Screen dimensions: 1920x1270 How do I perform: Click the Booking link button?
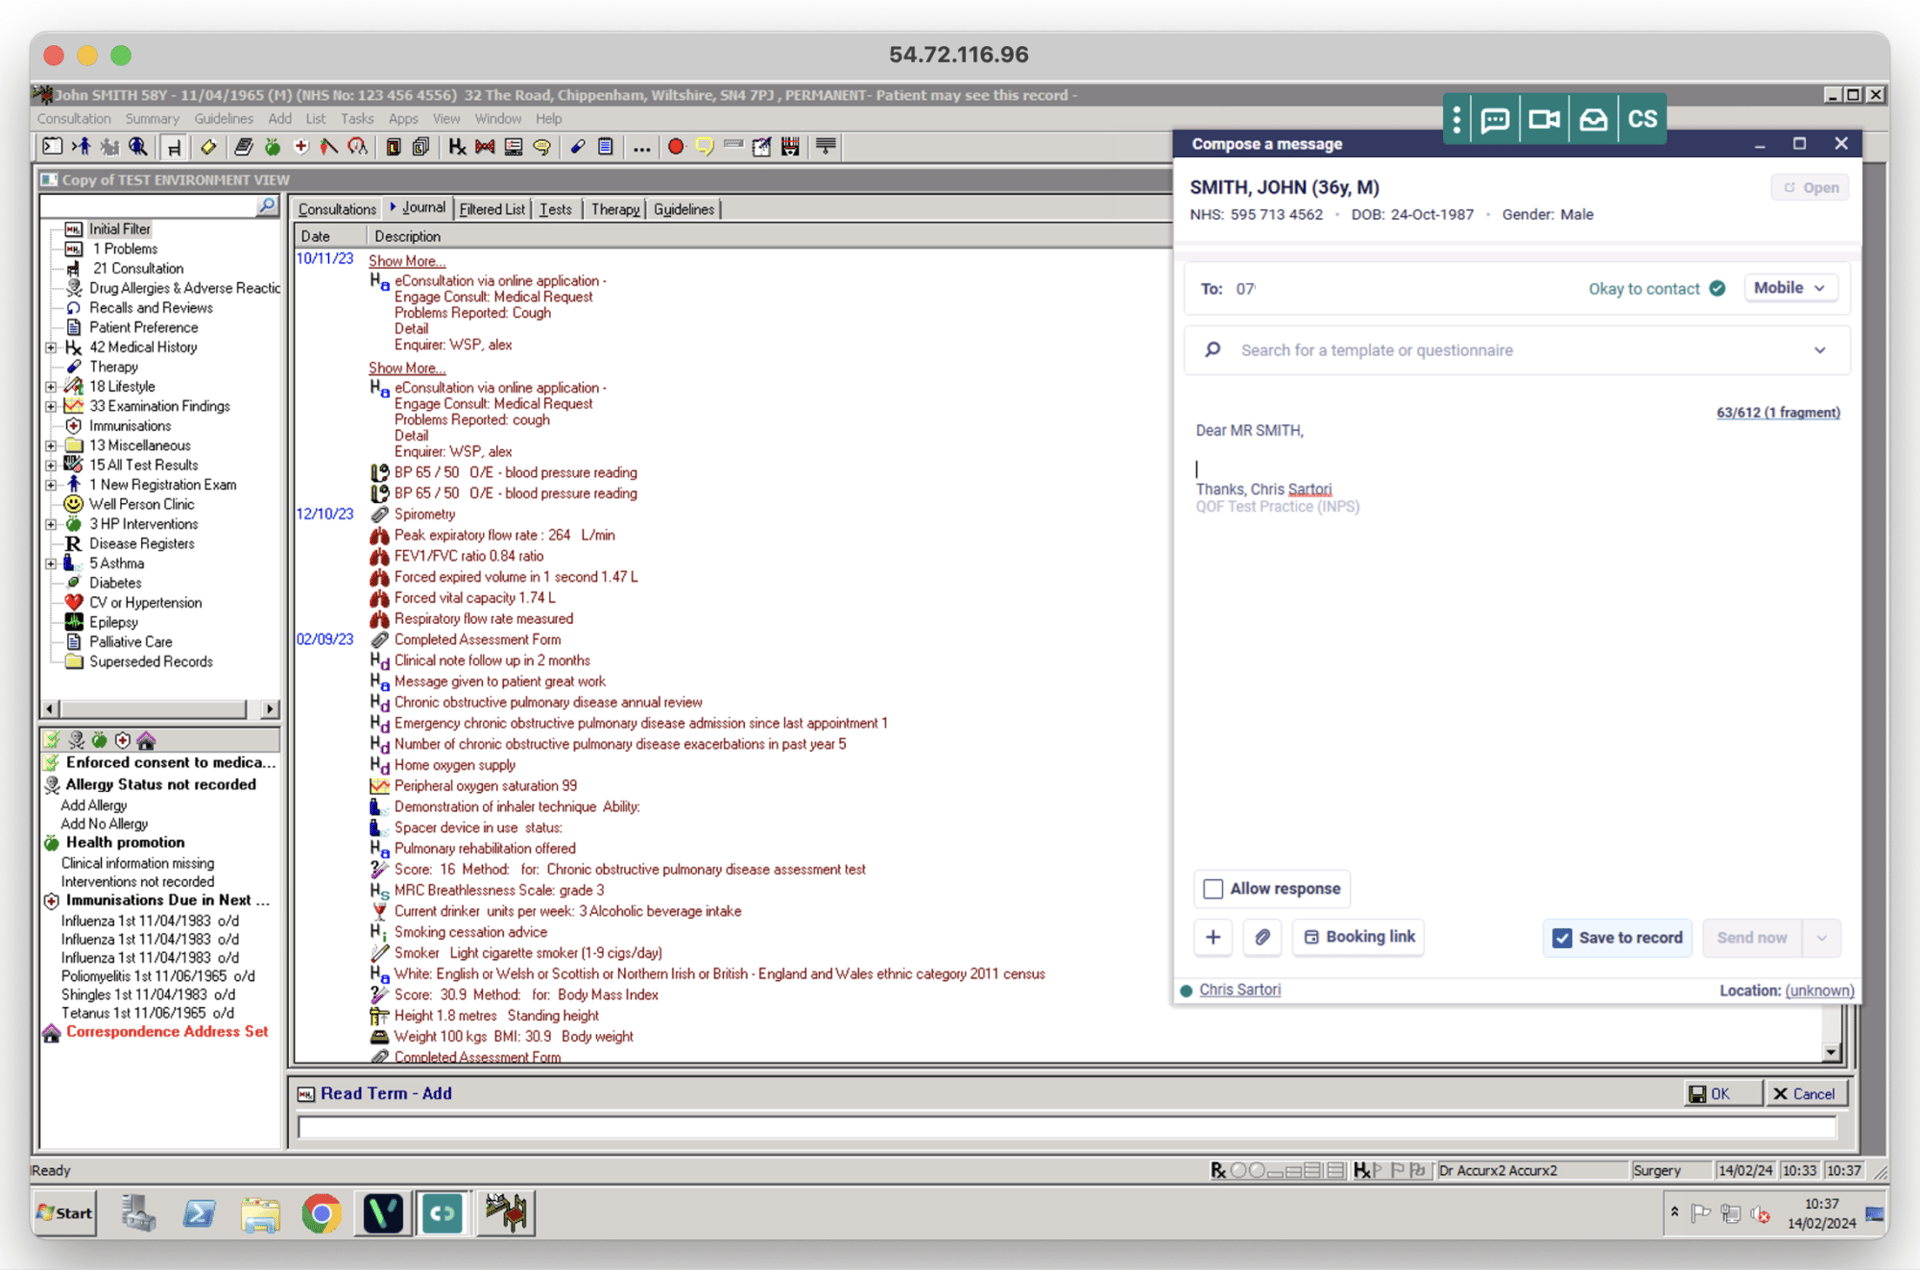[1359, 937]
